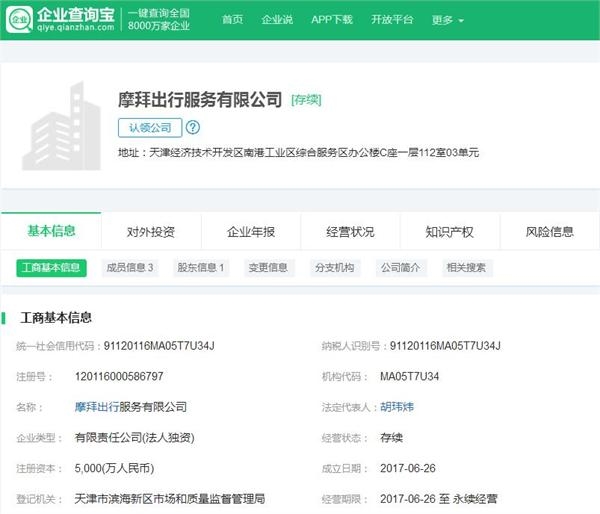Open the 相关搜索 sub-tab

466,268
